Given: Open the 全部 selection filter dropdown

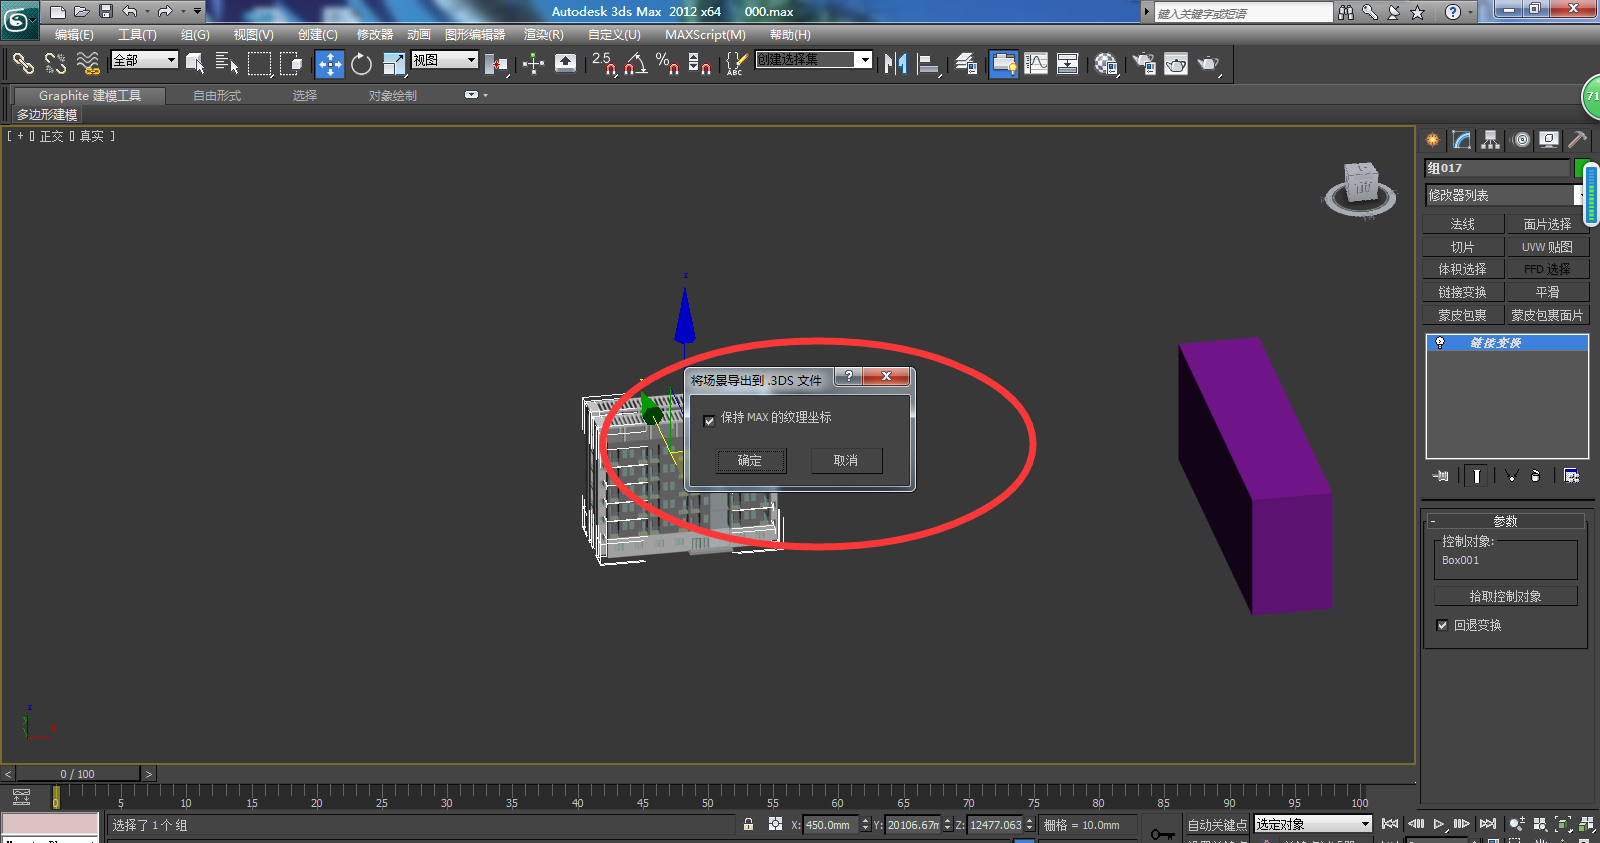Looking at the screenshot, I should pyautogui.click(x=144, y=60).
